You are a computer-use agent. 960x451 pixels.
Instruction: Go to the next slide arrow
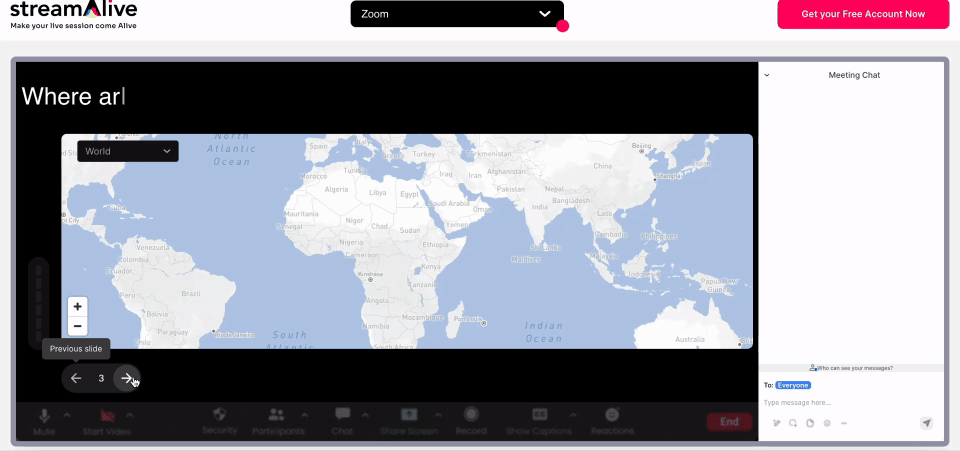coord(127,378)
